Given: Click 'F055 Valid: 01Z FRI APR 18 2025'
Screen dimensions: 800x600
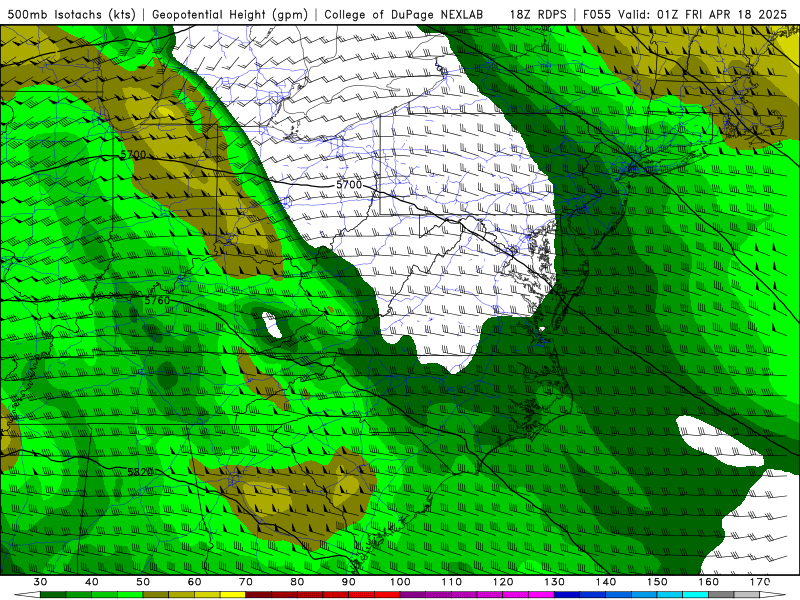Looking at the screenshot, I should click(685, 14).
